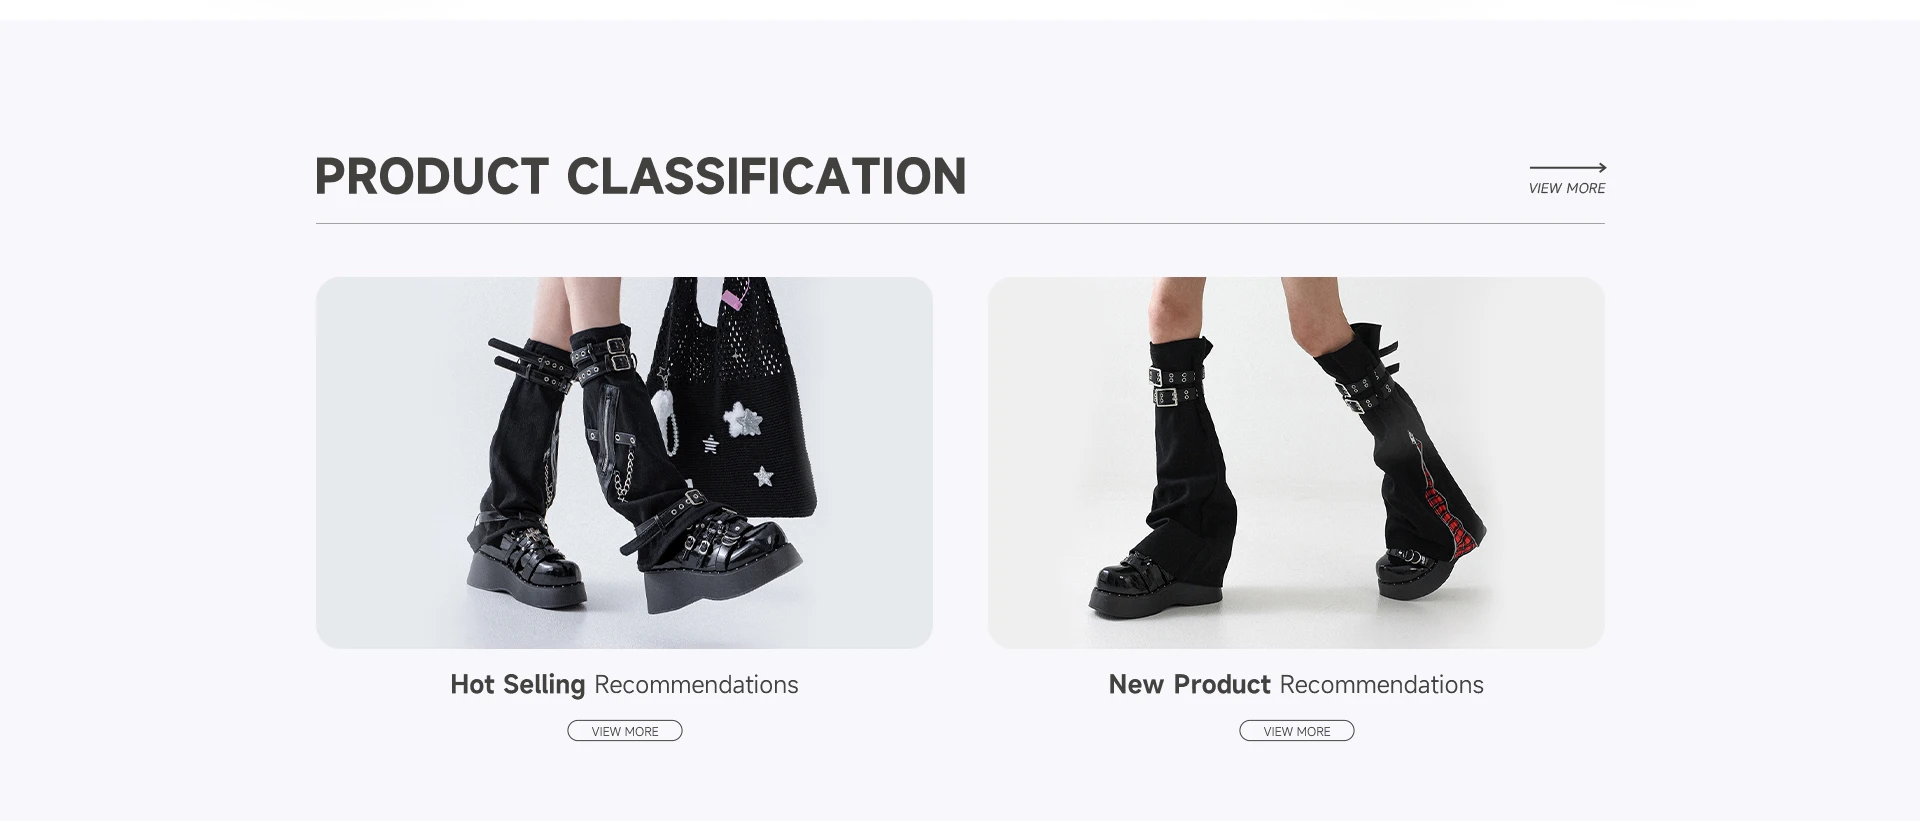Click VIEW MORE button under Hot Selling
This screenshot has height=821, width=1920.
tap(625, 731)
